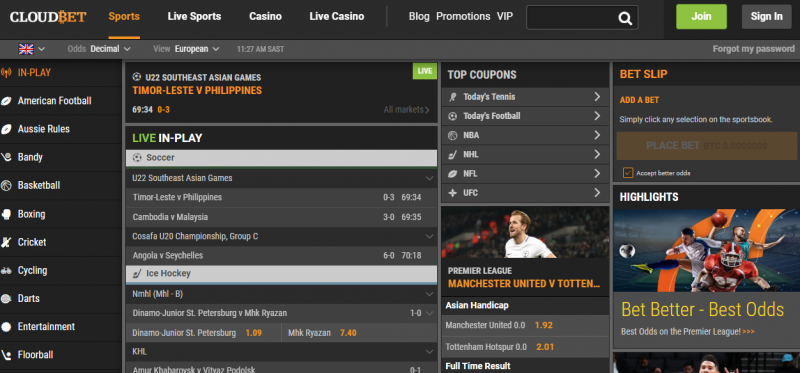This screenshot has width=800, height=373.
Task: Collapse the KHL league section
Action: (x=430, y=352)
